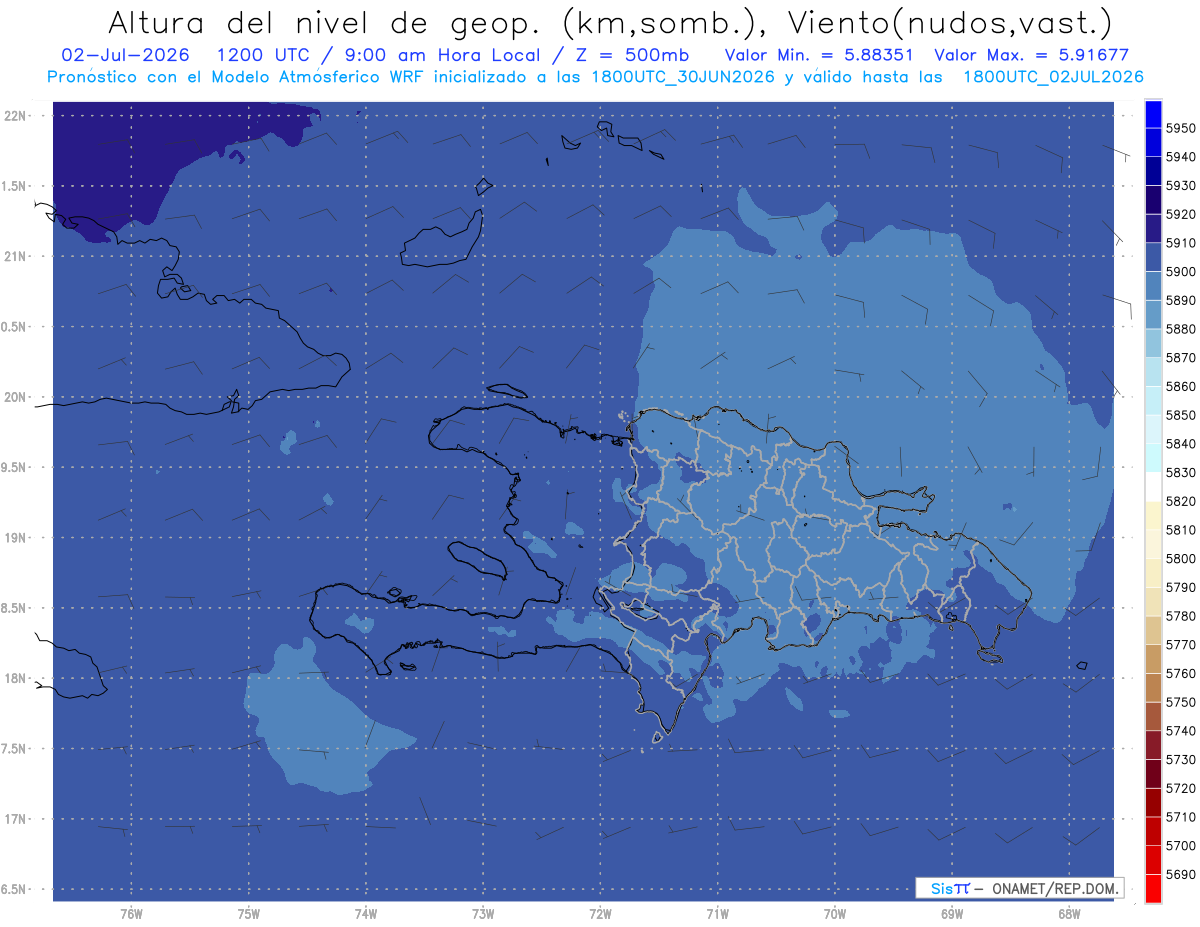The image size is (1200, 927).
Task: Click the 5900 legend value
Action: [1180, 271]
